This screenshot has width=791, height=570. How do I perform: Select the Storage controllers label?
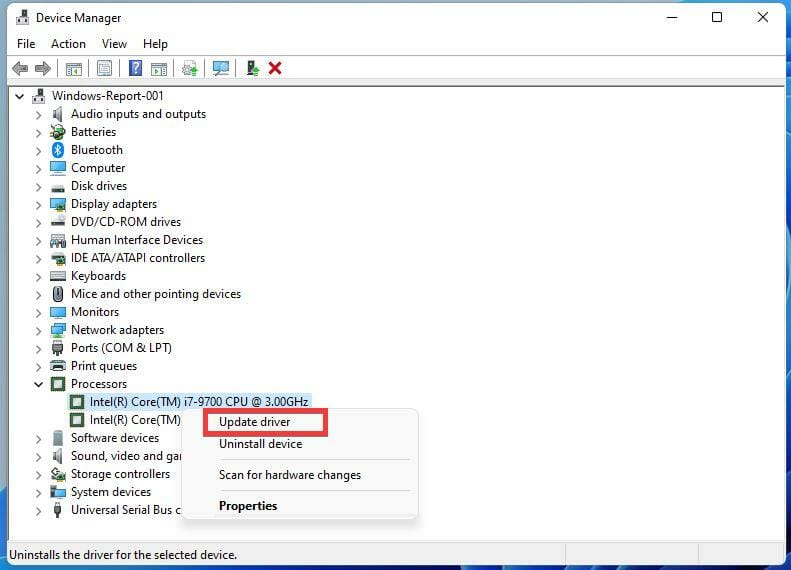coord(121,474)
